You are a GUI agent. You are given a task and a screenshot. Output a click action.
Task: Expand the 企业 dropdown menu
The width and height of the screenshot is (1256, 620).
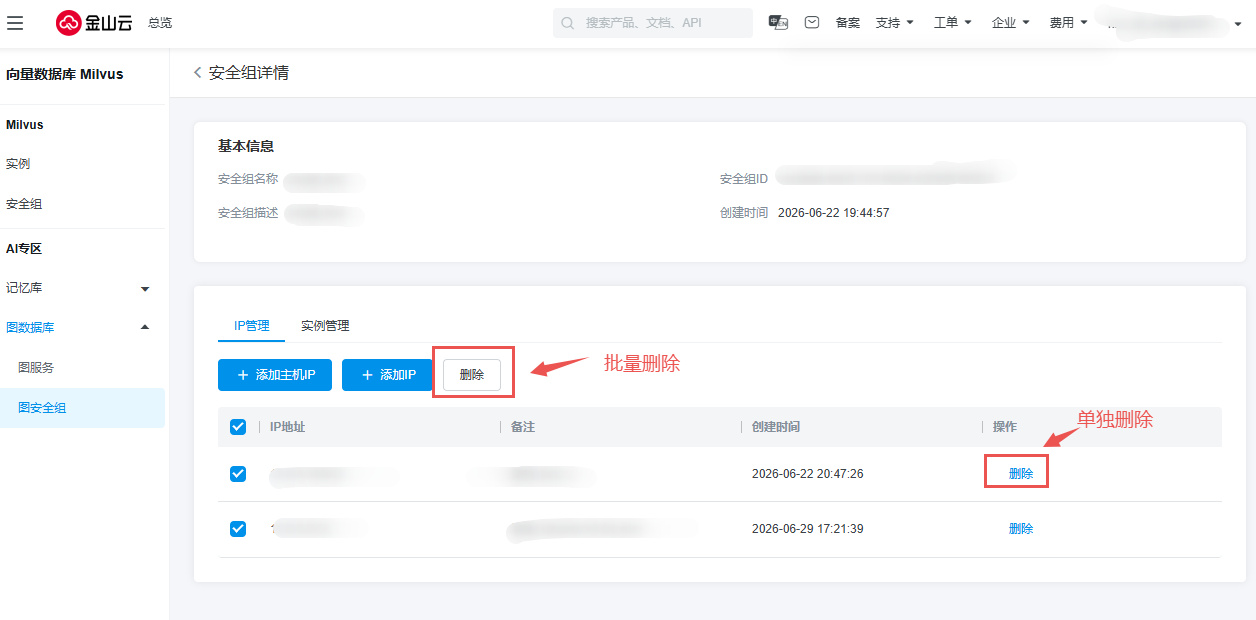pyautogui.click(x=1011, y=22)
